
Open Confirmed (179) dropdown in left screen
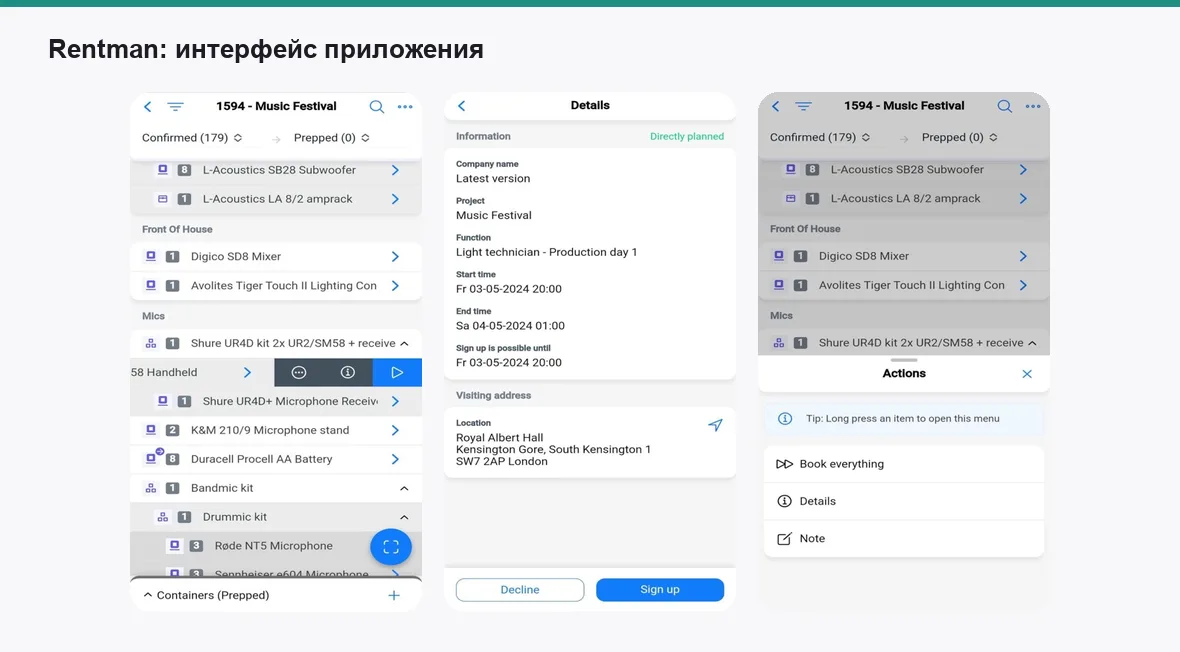[x=192, y=138]
